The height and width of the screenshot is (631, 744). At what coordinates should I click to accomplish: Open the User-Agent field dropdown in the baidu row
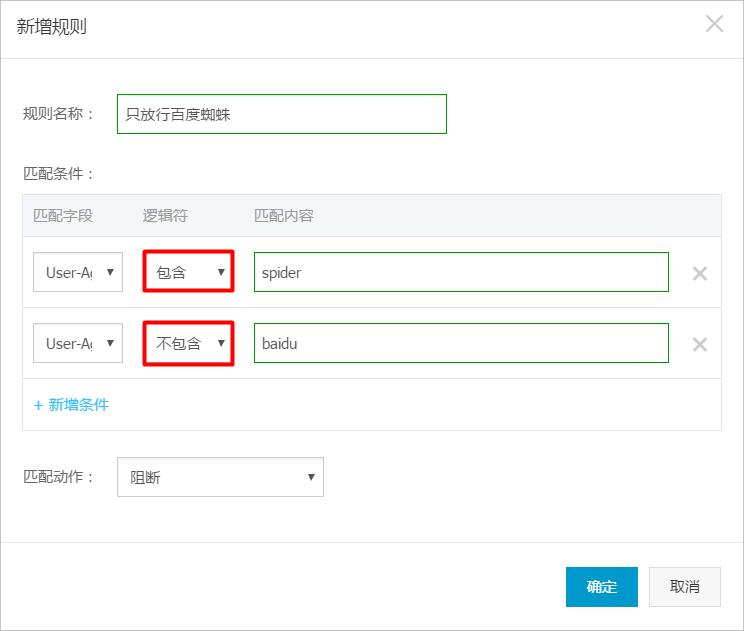coord(78,343)
